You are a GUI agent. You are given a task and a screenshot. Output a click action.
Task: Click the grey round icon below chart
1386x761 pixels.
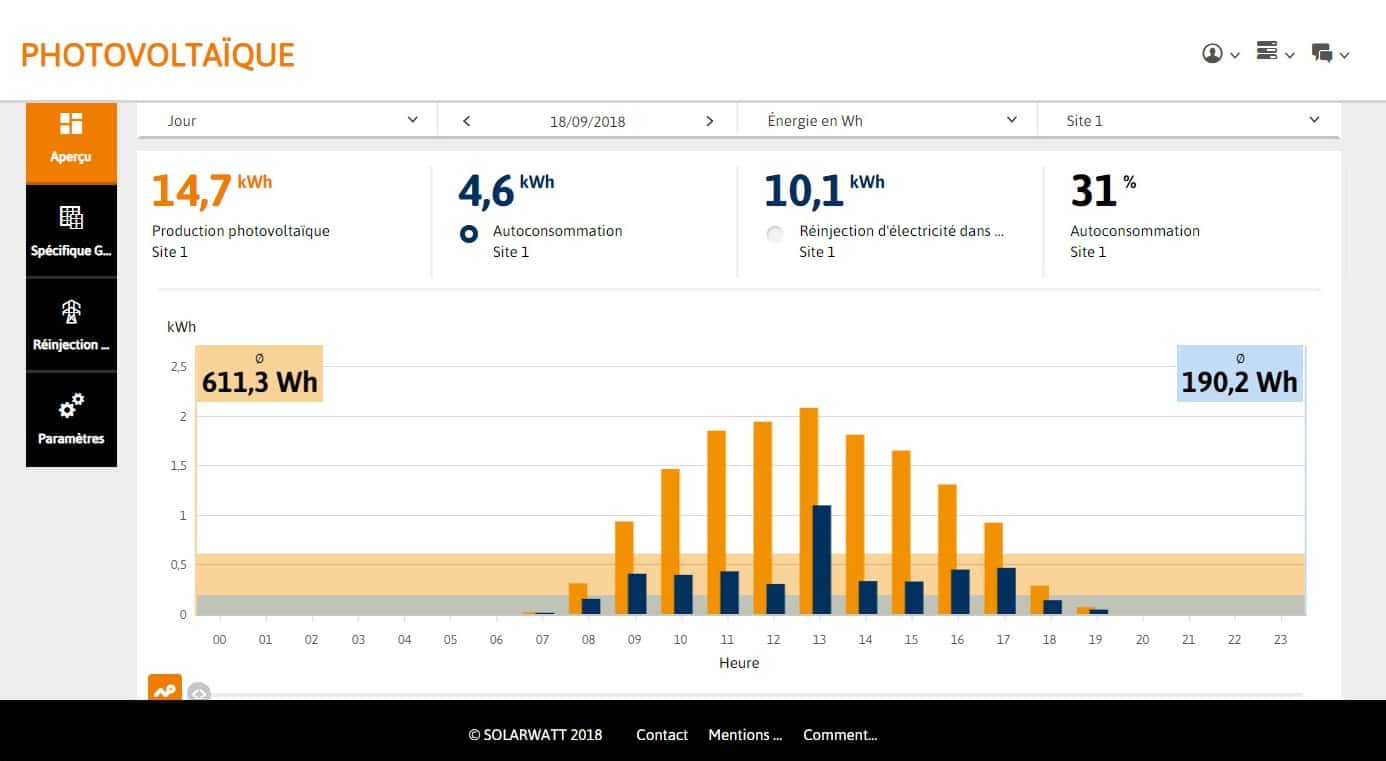point(199,692)
